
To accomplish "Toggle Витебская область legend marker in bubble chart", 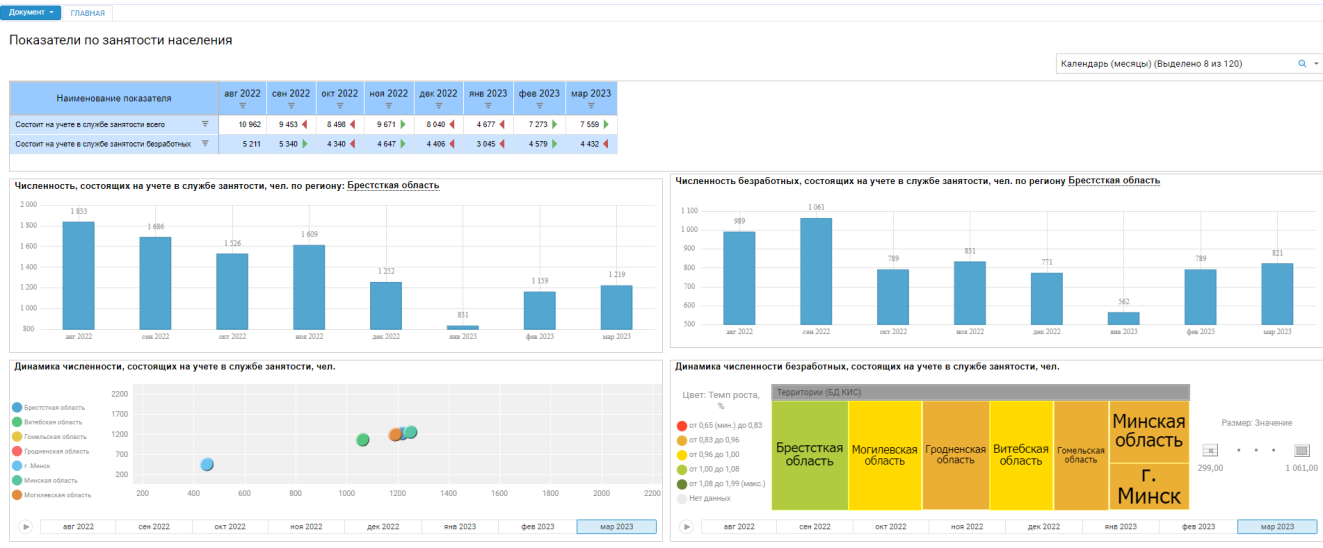I will [x=18, y=422].
